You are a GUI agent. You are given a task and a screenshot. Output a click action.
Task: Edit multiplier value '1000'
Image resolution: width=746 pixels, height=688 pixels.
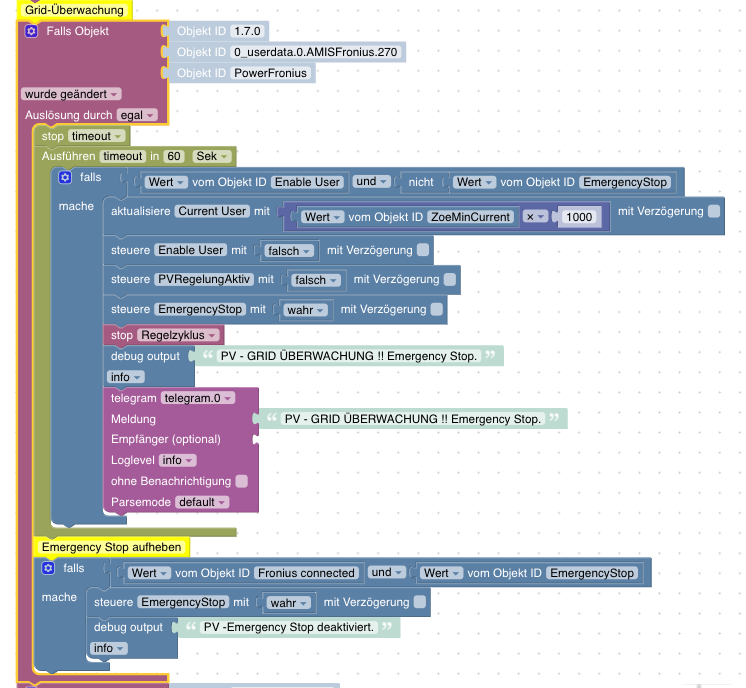579,217
